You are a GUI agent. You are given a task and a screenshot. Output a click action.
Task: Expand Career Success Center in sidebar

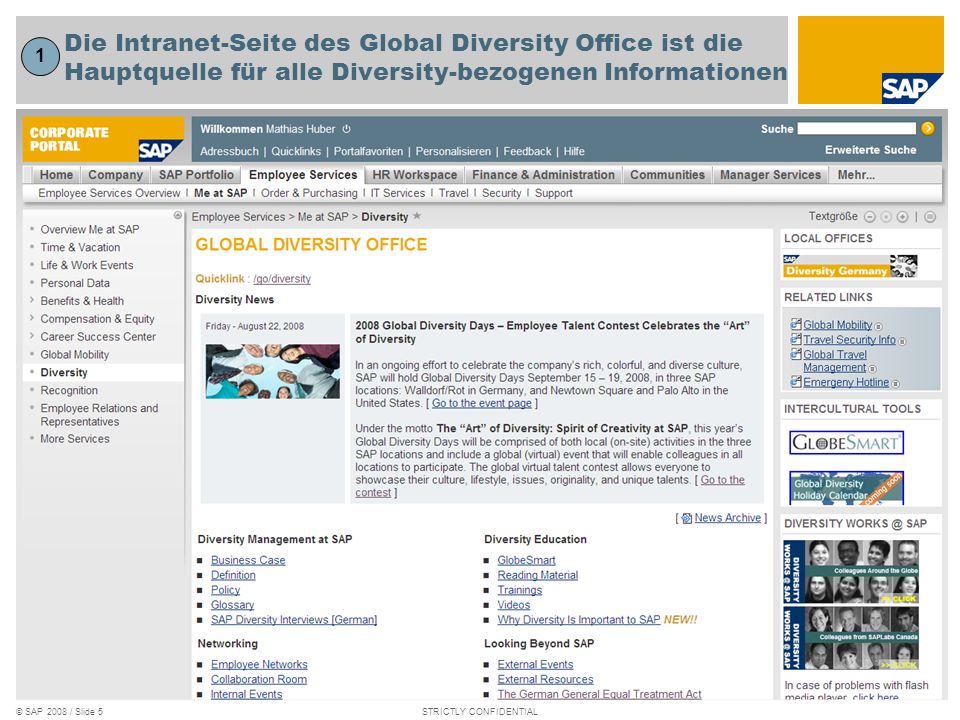point(32,336)
